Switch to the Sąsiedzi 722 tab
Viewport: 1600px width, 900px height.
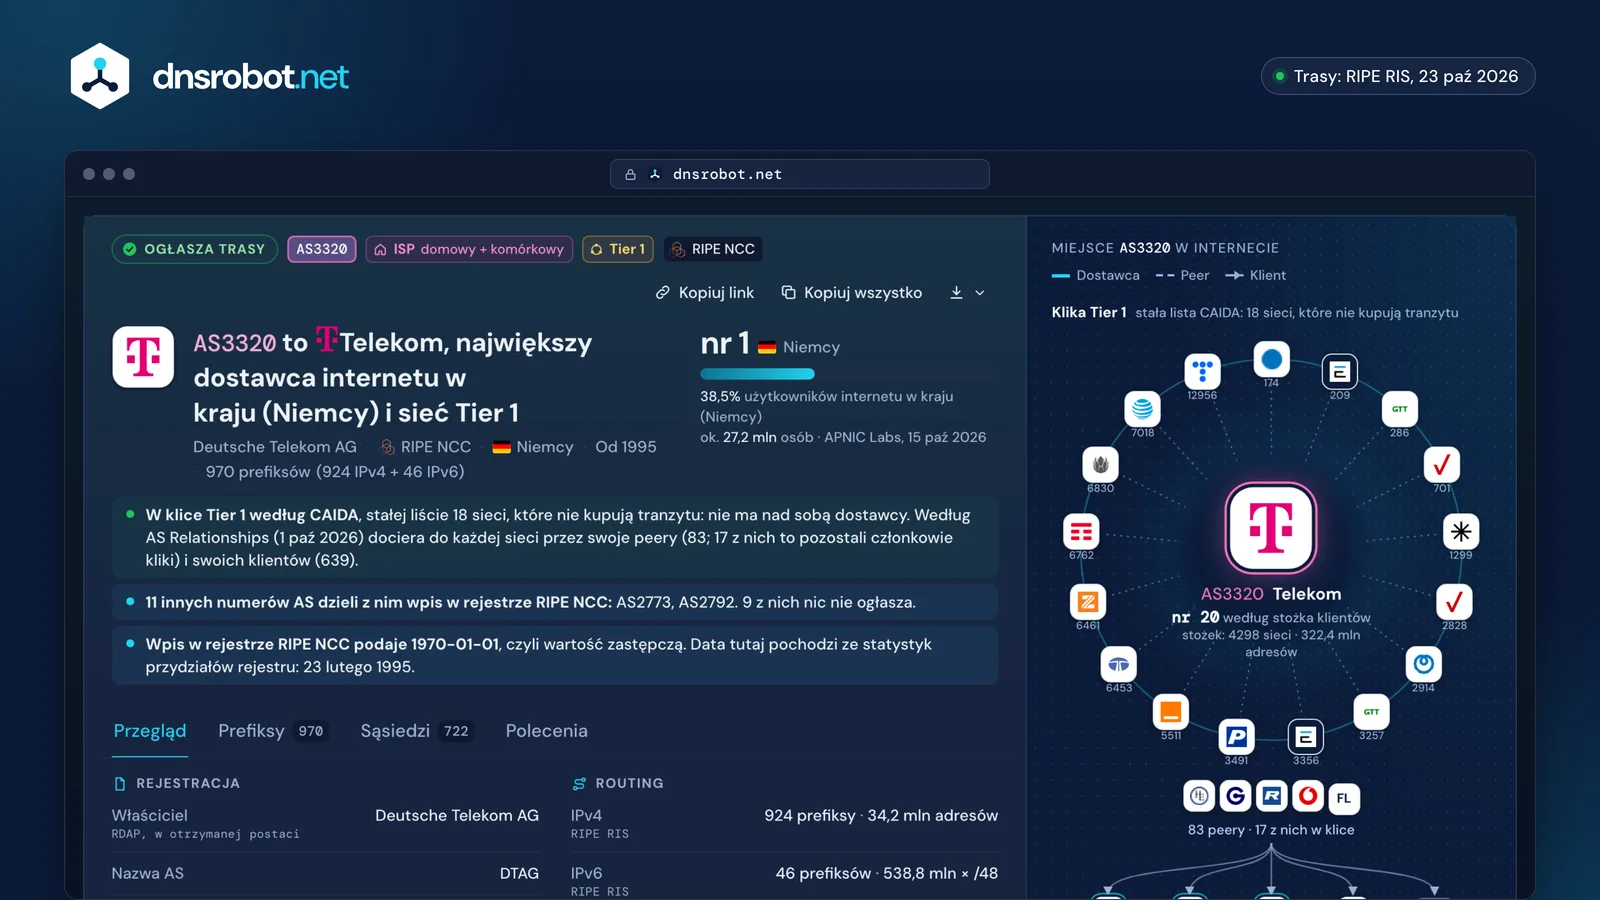click(x=416, y=731)
